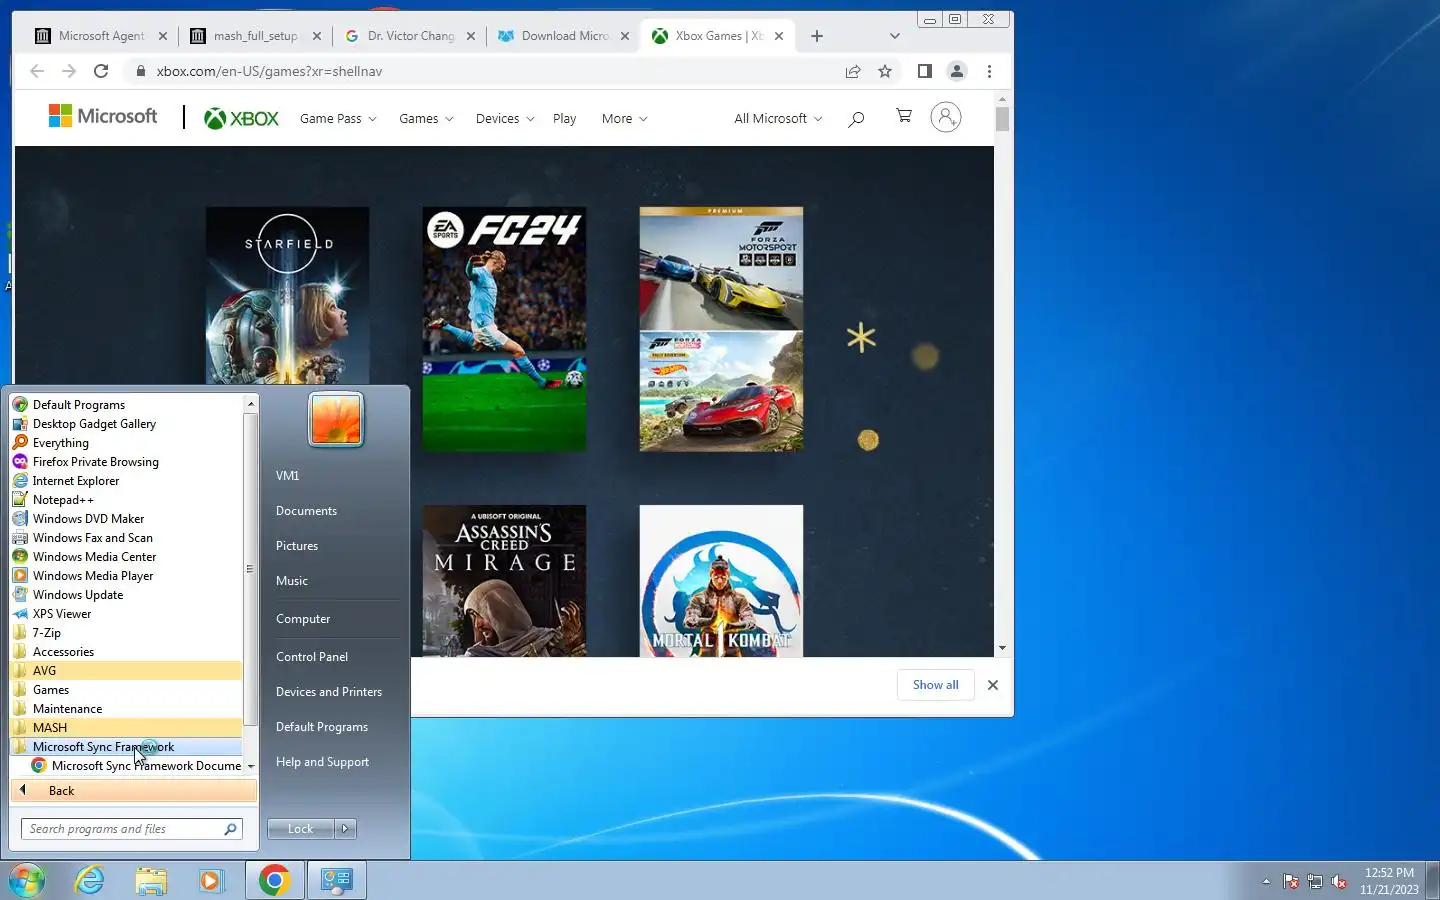
Task: Open Windows Media Player on taskbar
Action: (211, 880)
